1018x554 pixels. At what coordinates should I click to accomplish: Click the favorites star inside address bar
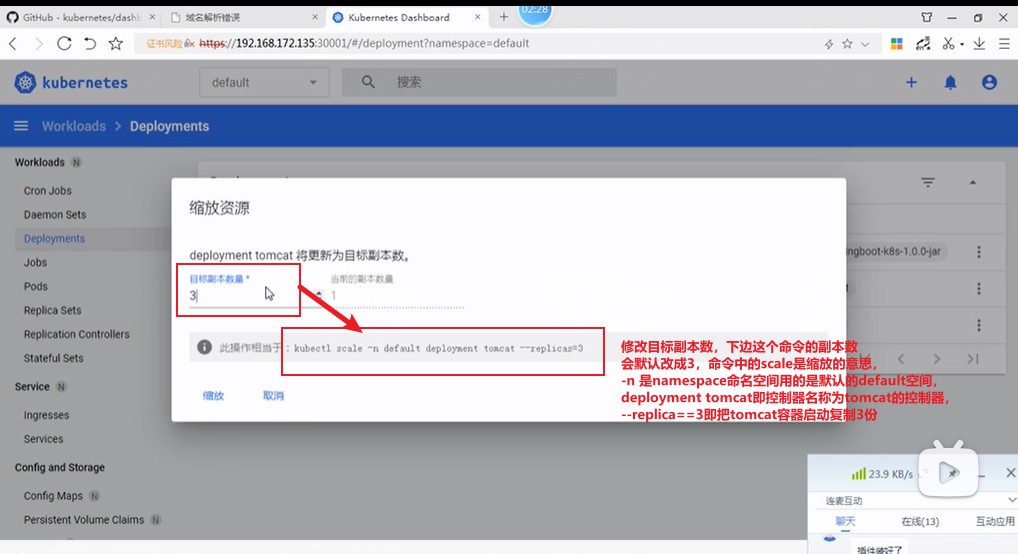click(847, 44)
